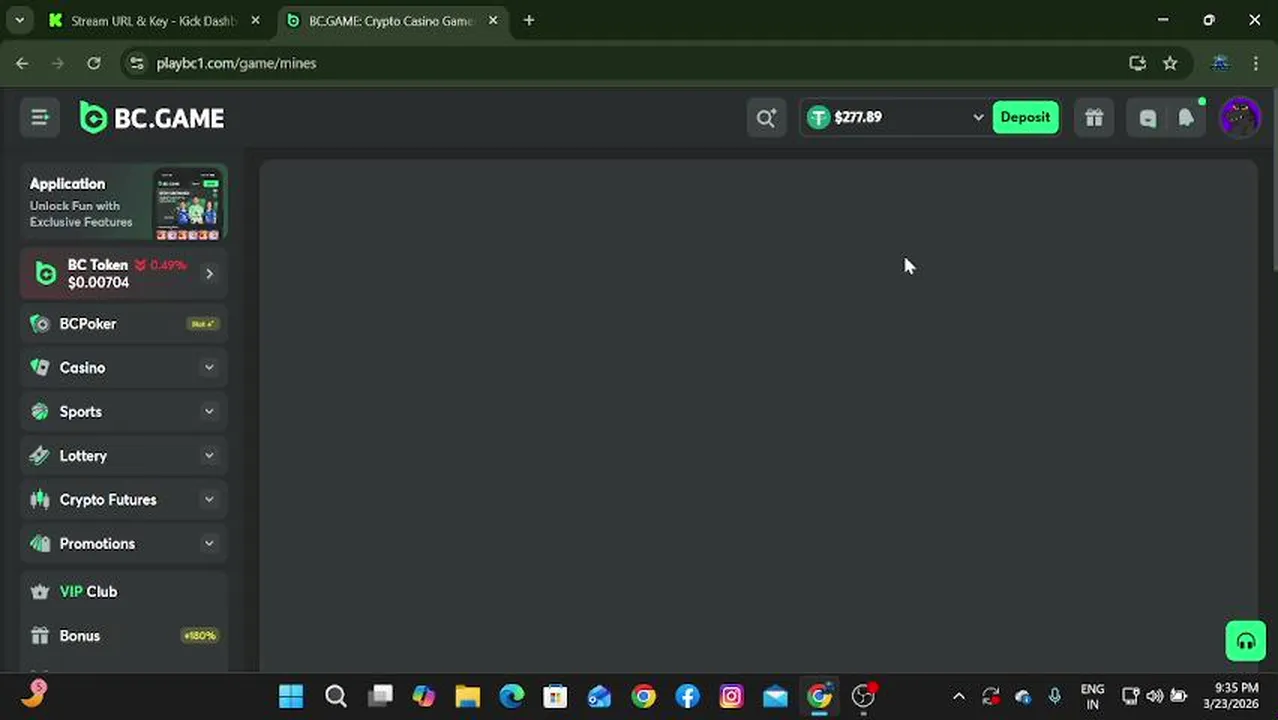Click the BC Token logo icon
The image size is (1278, 720).
tap(46, 273)
